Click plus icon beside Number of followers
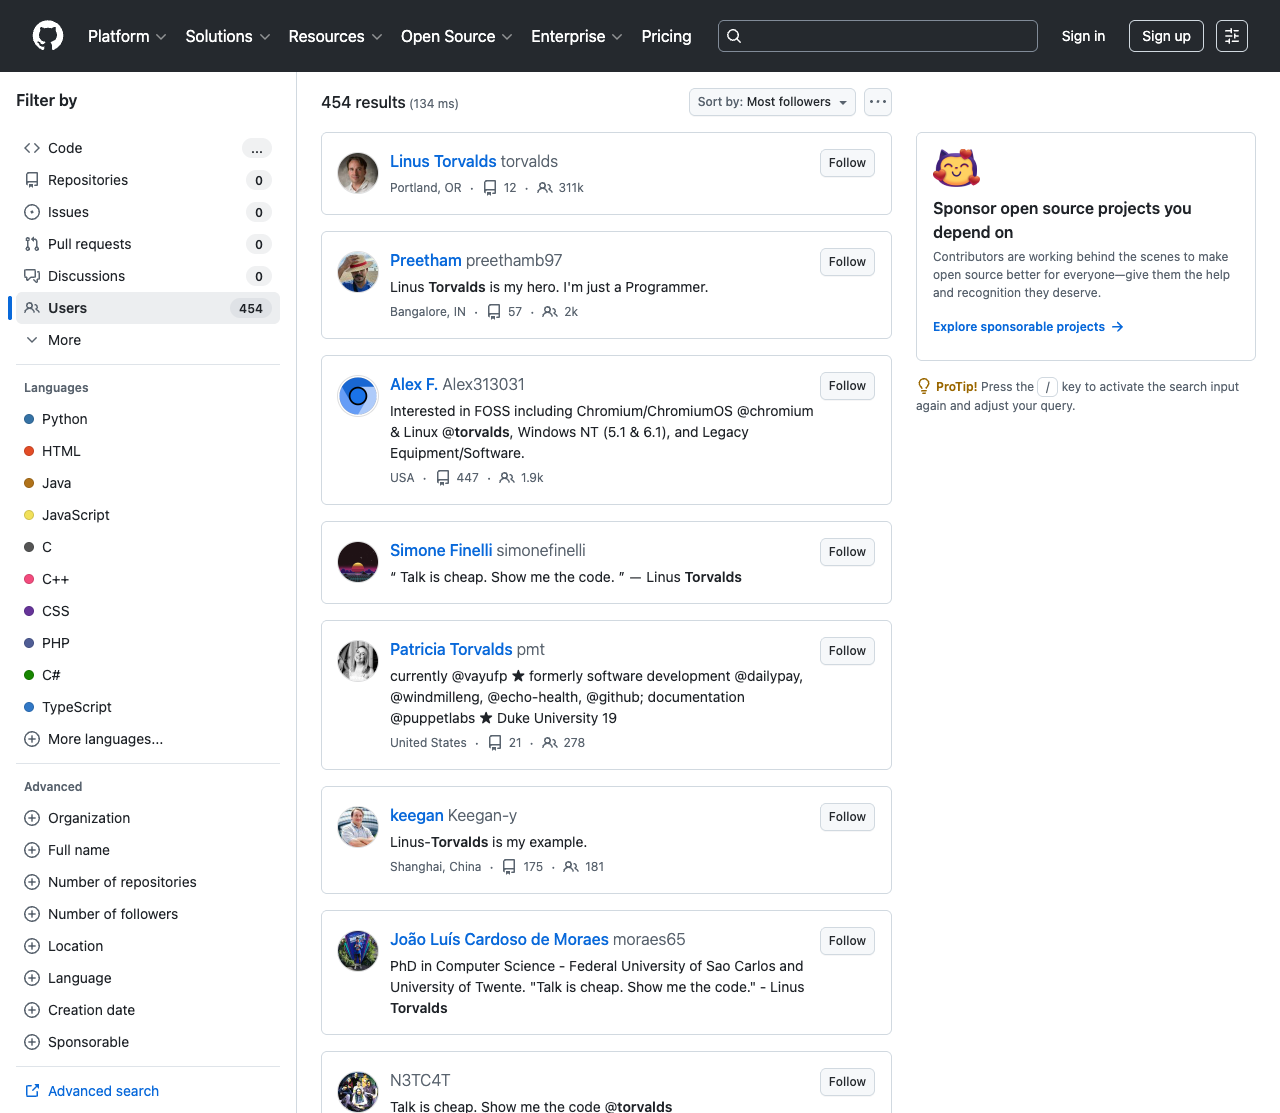This screenshot has height=1113, width=1280. (32, 914)
